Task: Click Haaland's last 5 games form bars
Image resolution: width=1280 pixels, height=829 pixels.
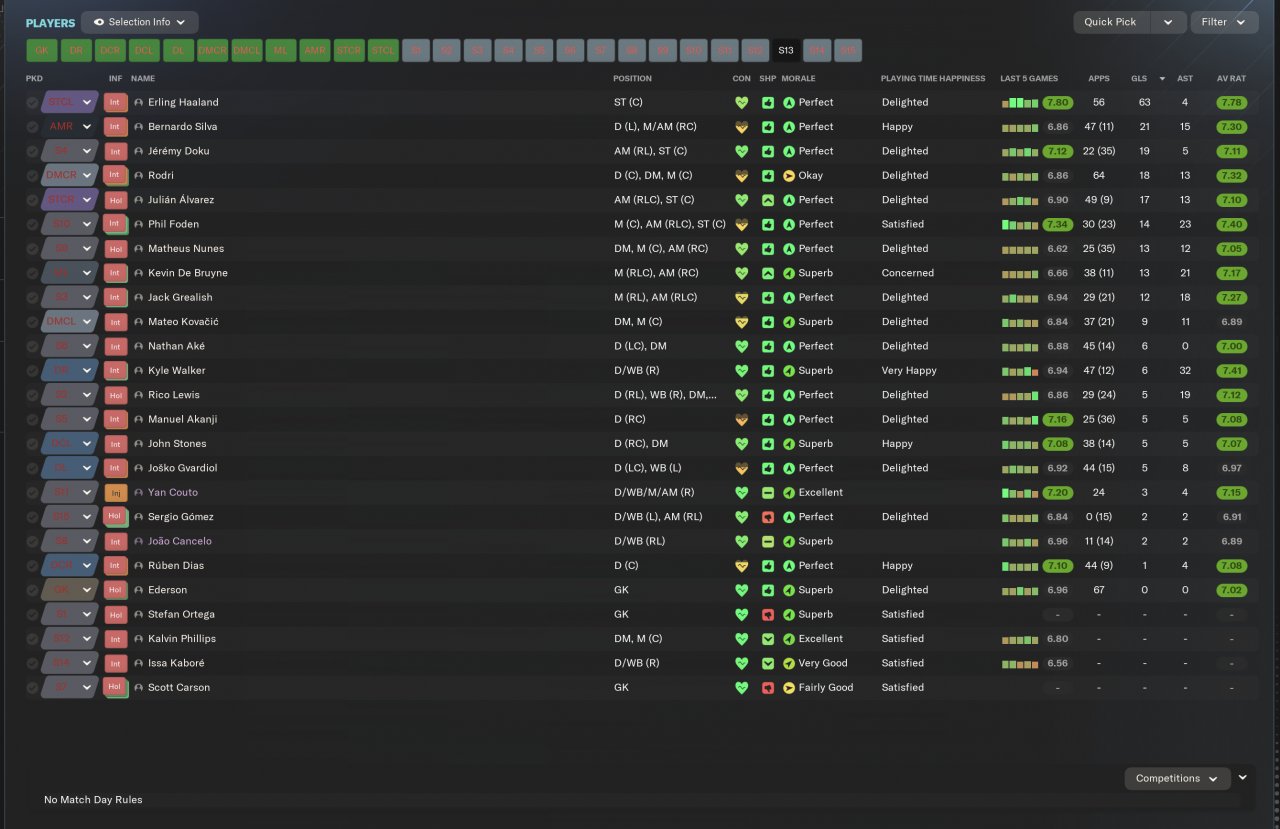Action: tap(1020, 102)
